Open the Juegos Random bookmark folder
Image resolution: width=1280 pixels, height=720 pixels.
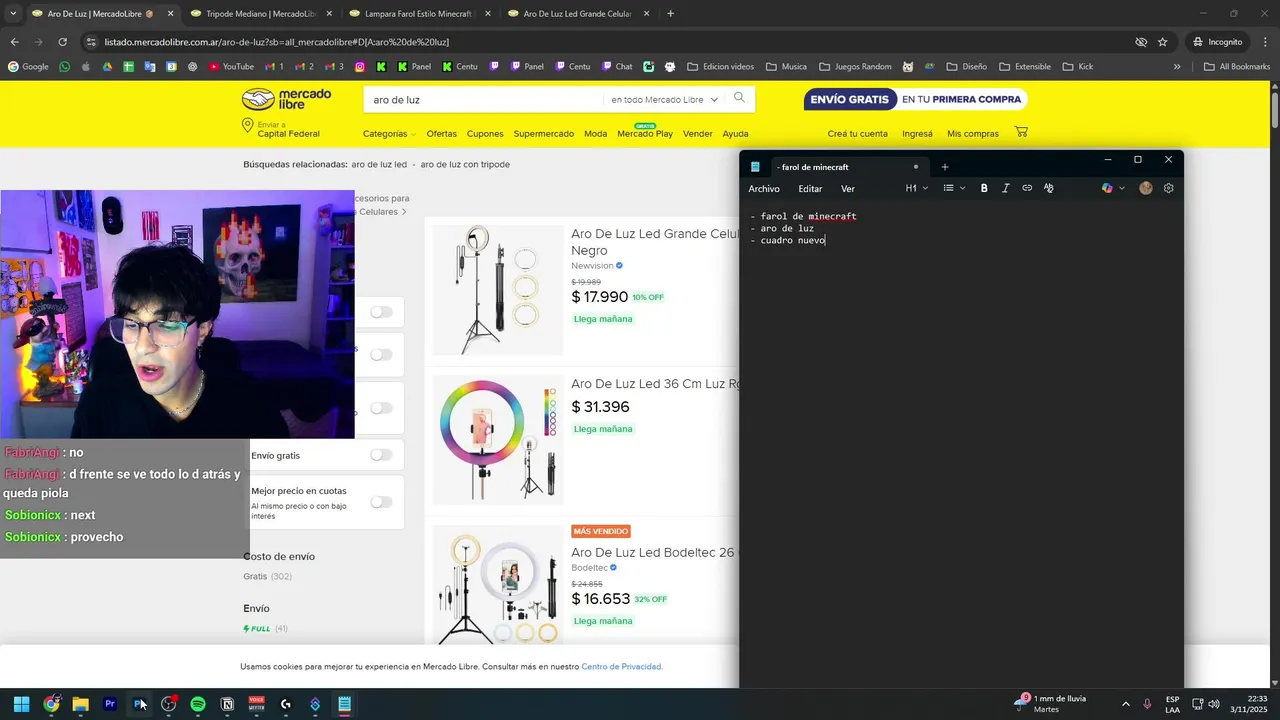point(855,67)
